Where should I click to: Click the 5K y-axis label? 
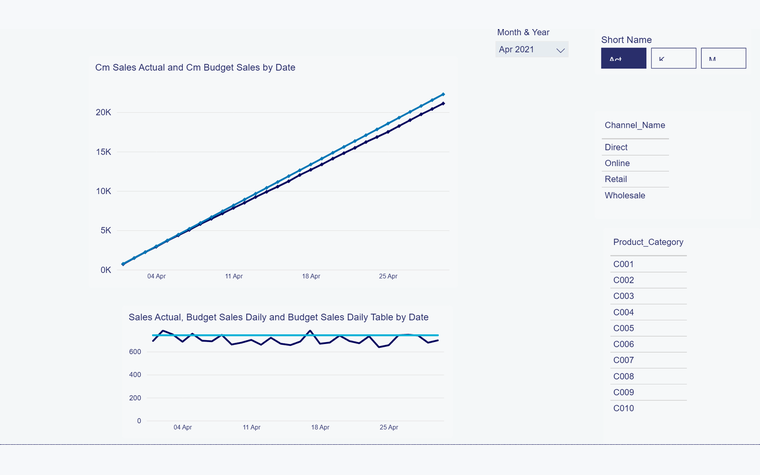(106, 231)
